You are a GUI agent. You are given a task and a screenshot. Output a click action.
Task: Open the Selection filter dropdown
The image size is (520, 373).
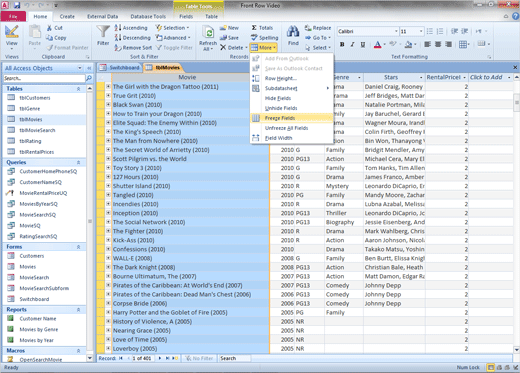click(173, 28)
